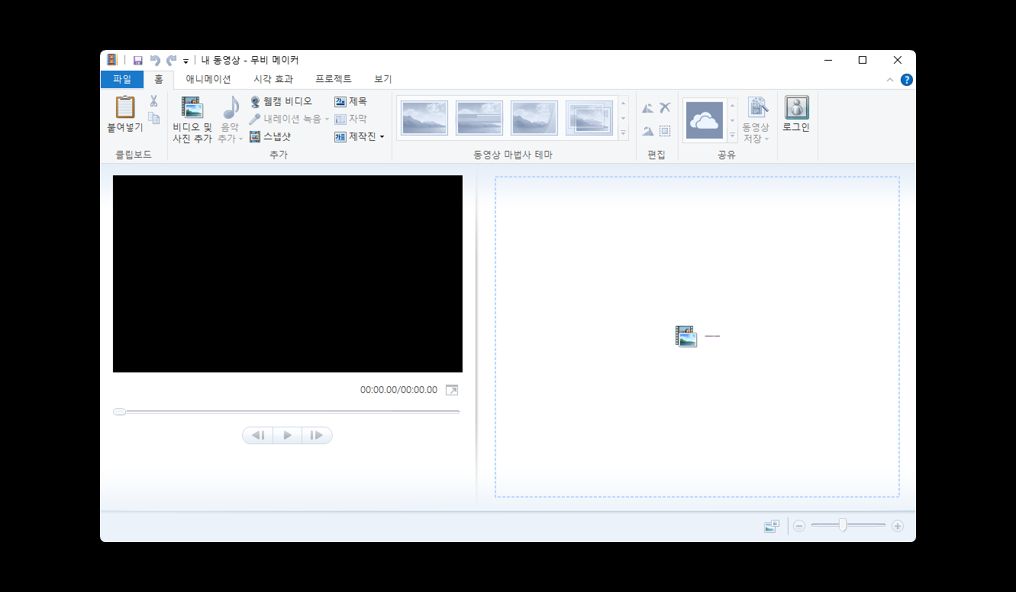Open the quick access toolbar customize dropdown
Screen dimensions: 1016x592
[185, 61]
